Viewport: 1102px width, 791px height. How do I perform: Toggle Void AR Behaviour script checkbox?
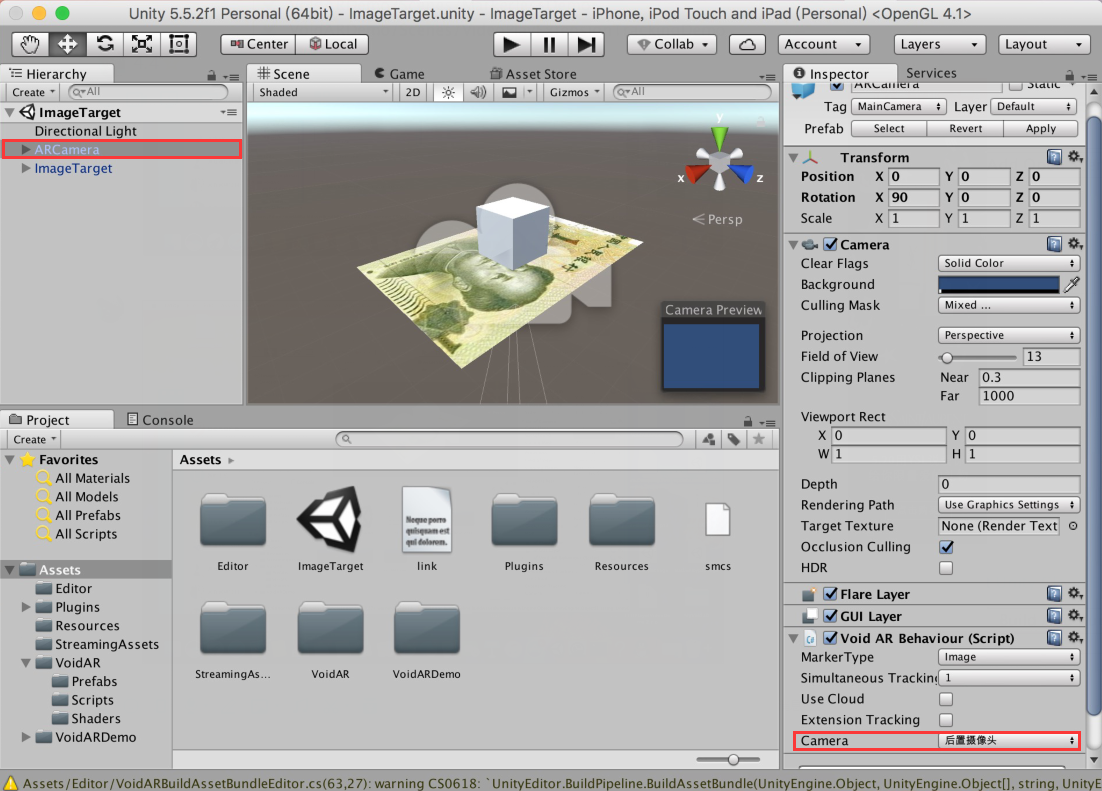pyautogui.click(x=830, y=638)
